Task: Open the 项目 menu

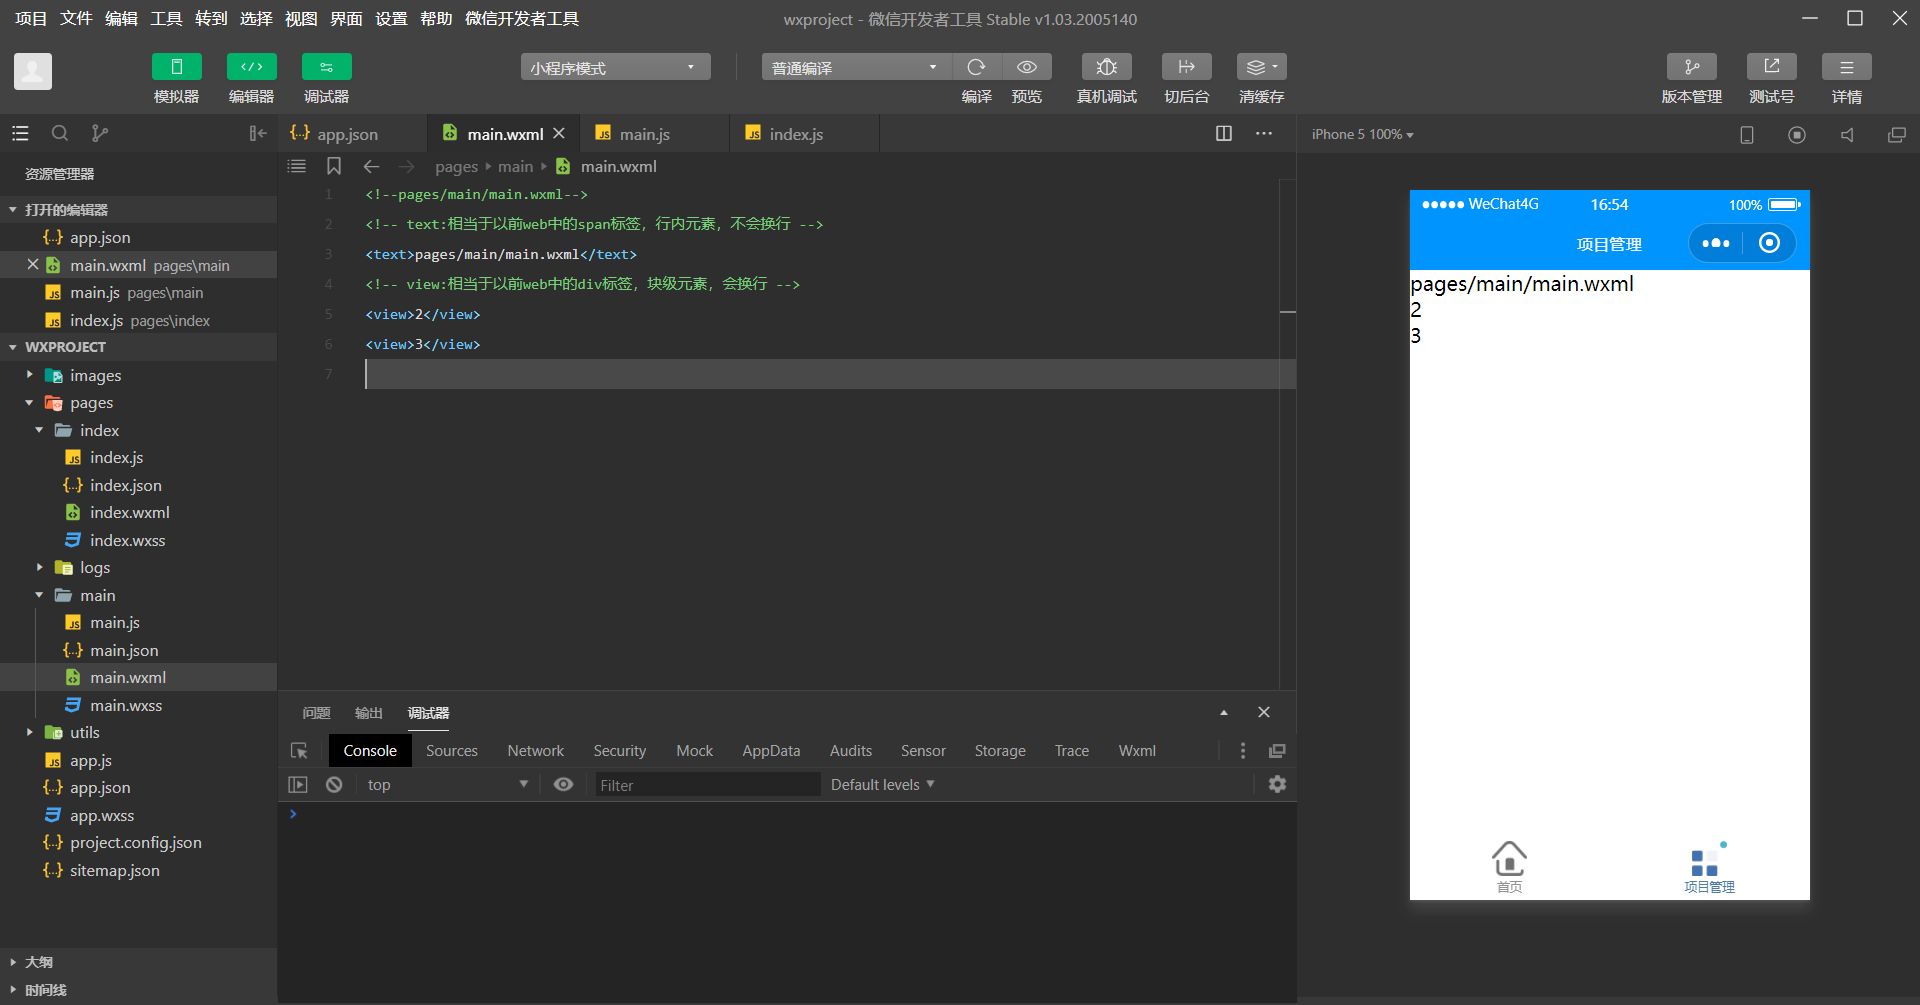Action: pos(31,19)
